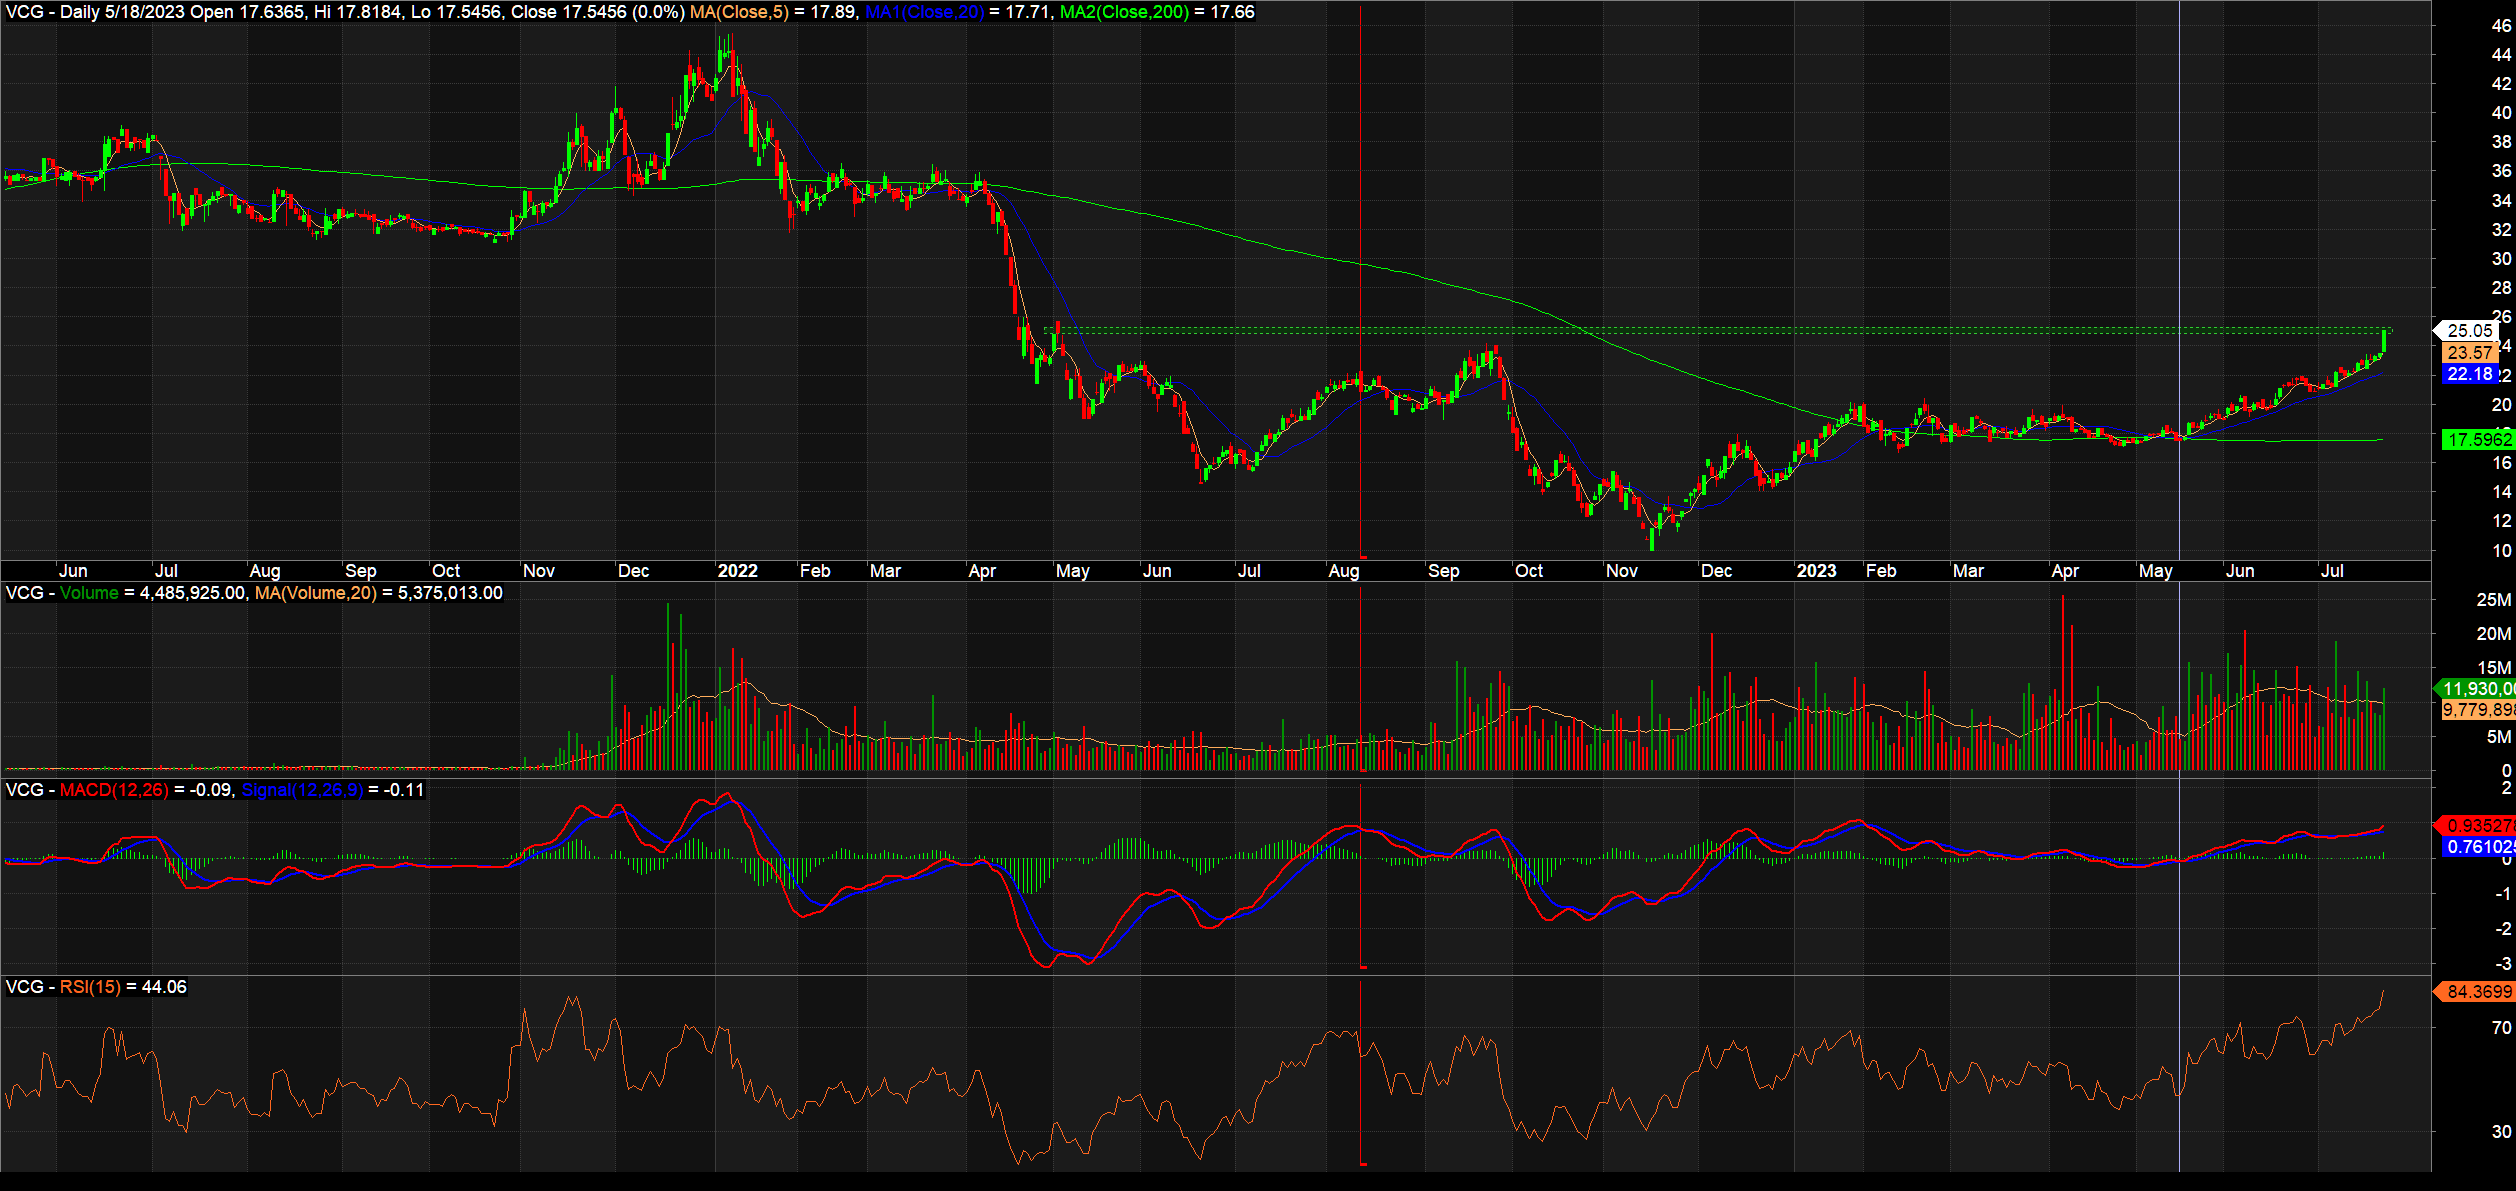Click the orange 84.3699 RSI value tag
Image resolution: width=2516 pixels, height=1191 pixels.
point(2478,991)
